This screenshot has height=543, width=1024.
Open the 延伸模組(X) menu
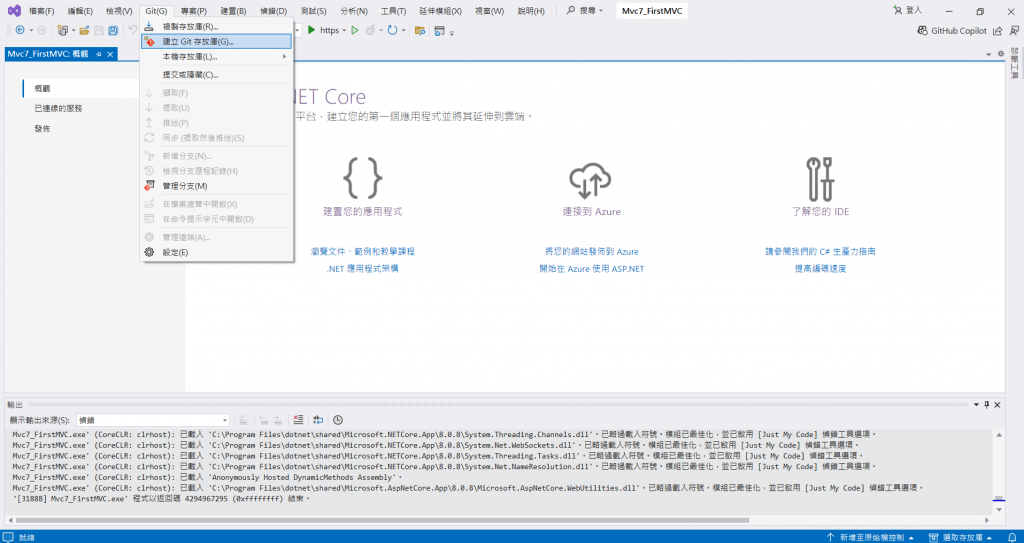pyautogui.click(x=440, y=11)
